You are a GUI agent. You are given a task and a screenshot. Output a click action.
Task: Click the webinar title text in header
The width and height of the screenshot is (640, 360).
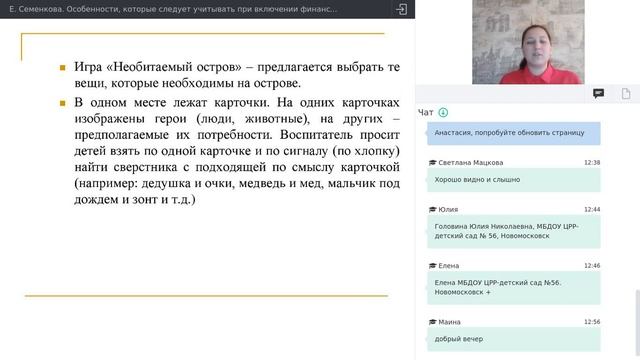173,9
